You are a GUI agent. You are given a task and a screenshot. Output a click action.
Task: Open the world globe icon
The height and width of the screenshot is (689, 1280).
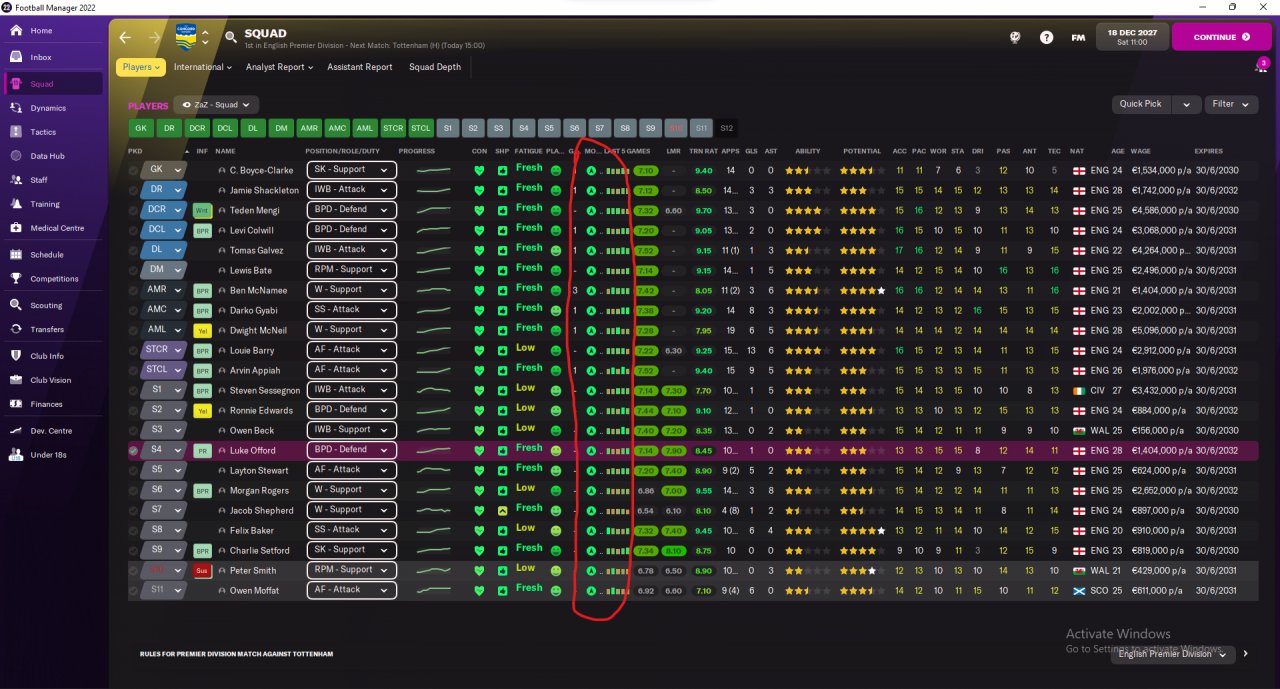click(1015, 37)
